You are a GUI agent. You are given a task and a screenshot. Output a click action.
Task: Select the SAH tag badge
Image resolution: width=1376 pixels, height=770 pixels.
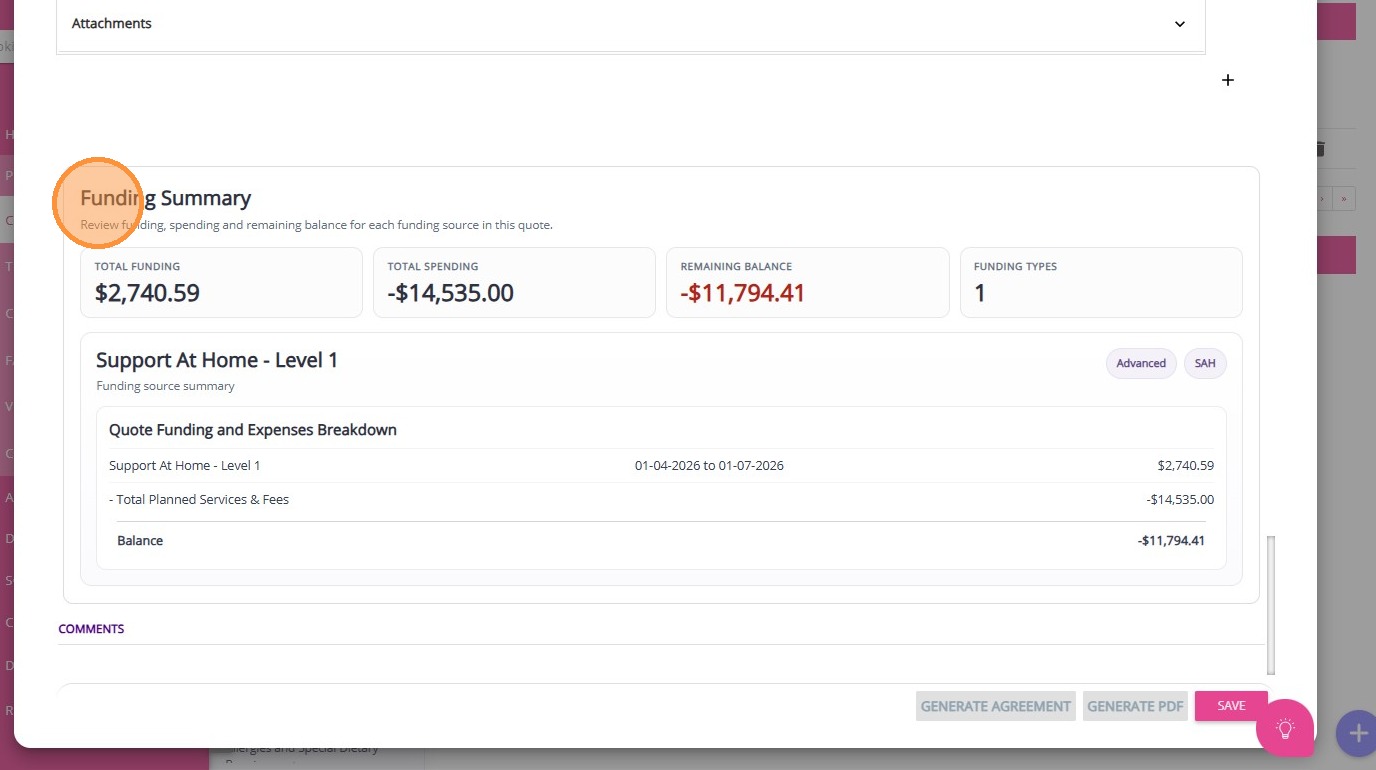tap(1205, 363)
